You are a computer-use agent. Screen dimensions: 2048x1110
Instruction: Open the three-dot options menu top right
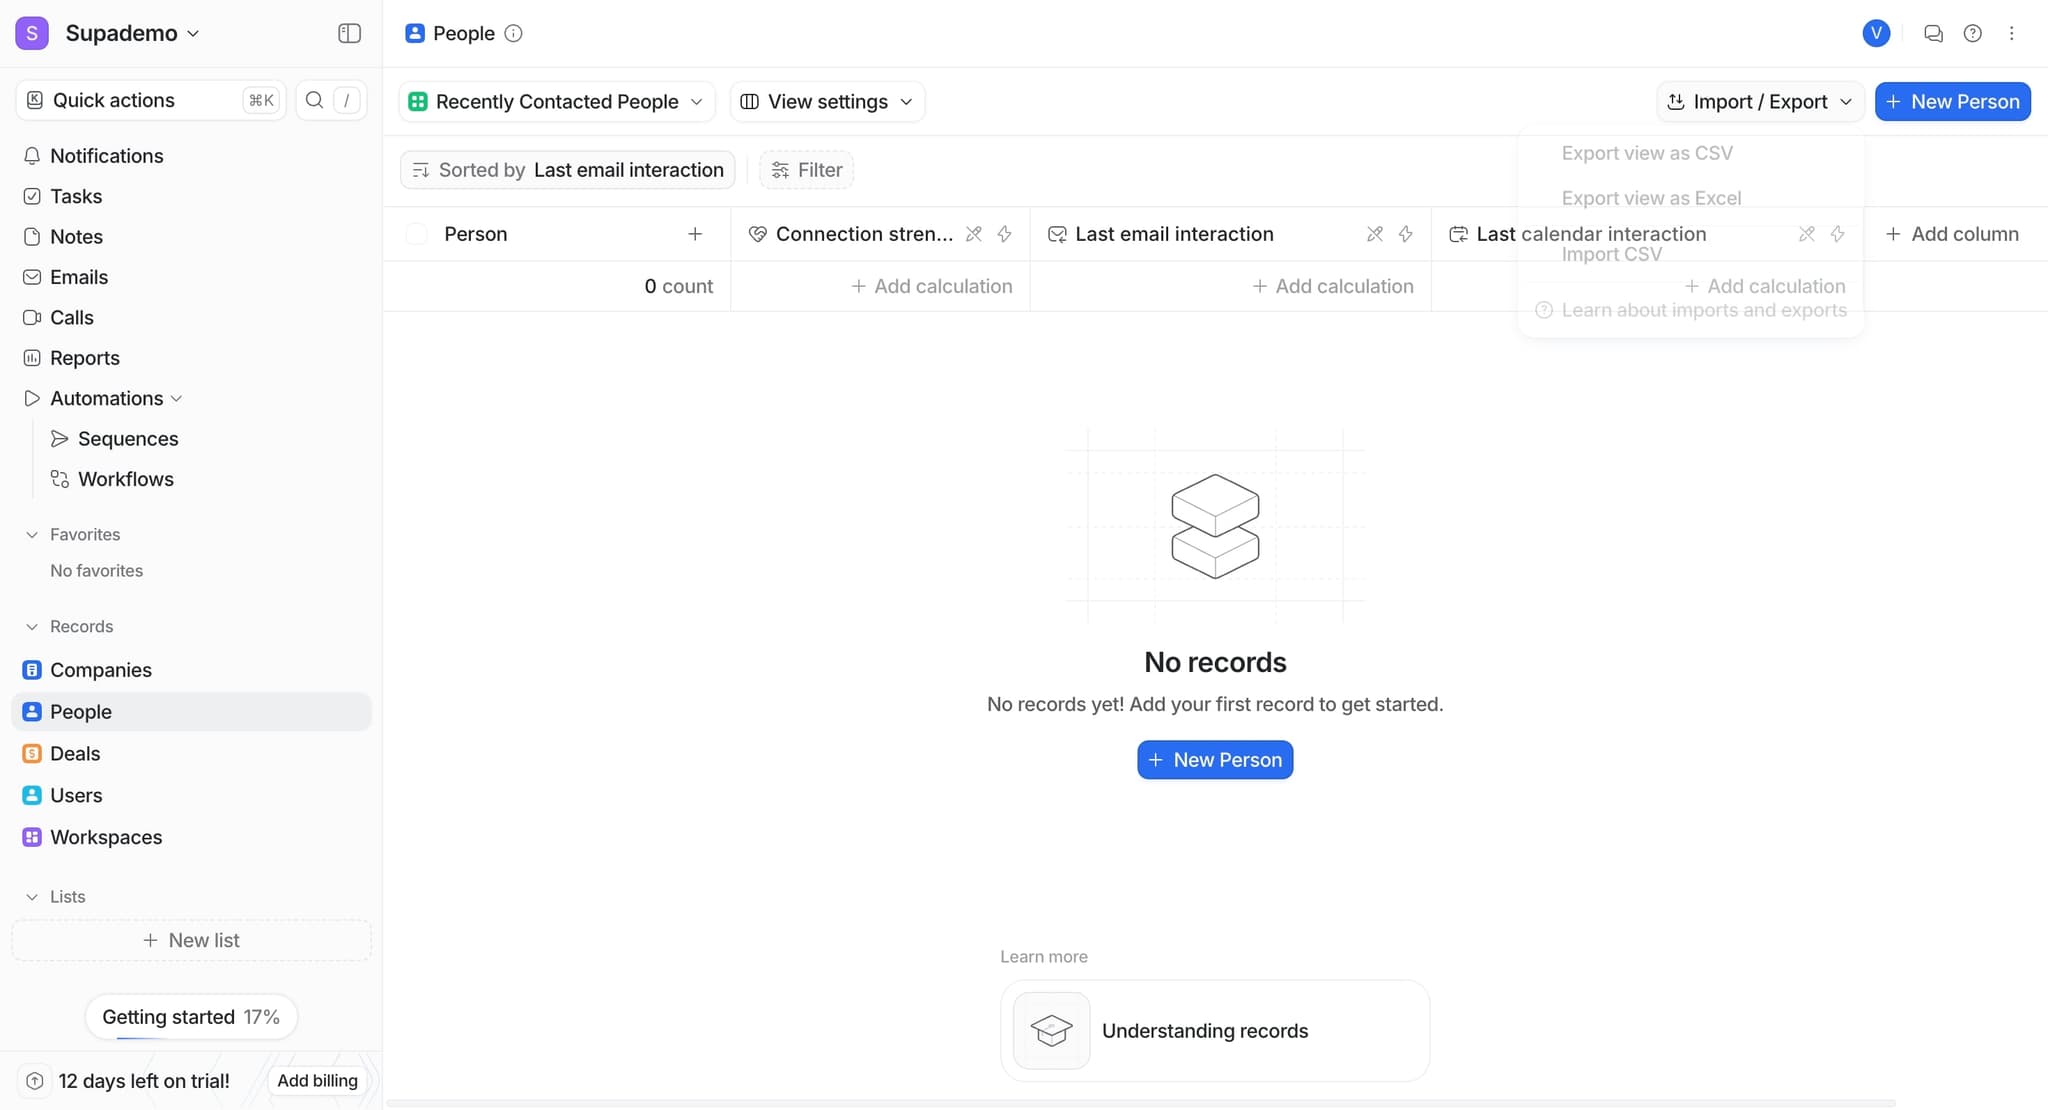click(2011, 33)
